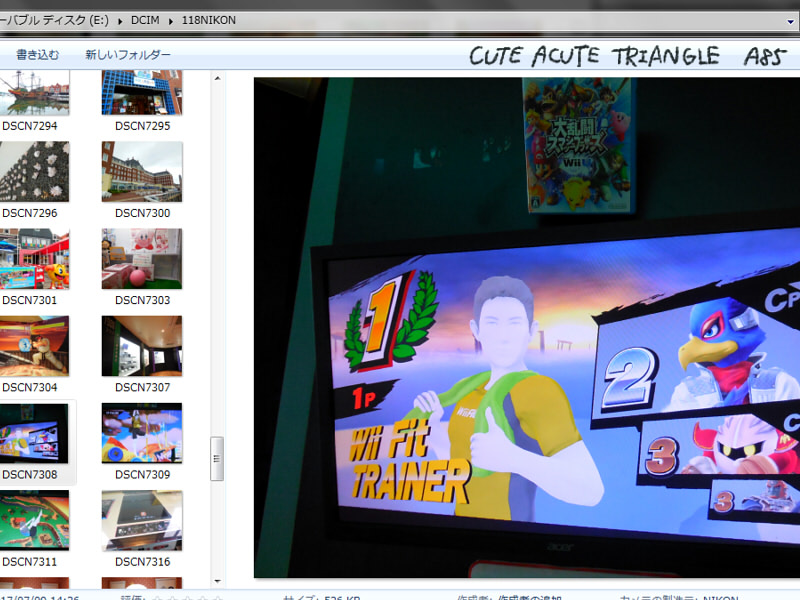The height and width of the screenshot is (600, 800).
Task: Open the DCIM folder in address bar
Action: coord(145,20)
